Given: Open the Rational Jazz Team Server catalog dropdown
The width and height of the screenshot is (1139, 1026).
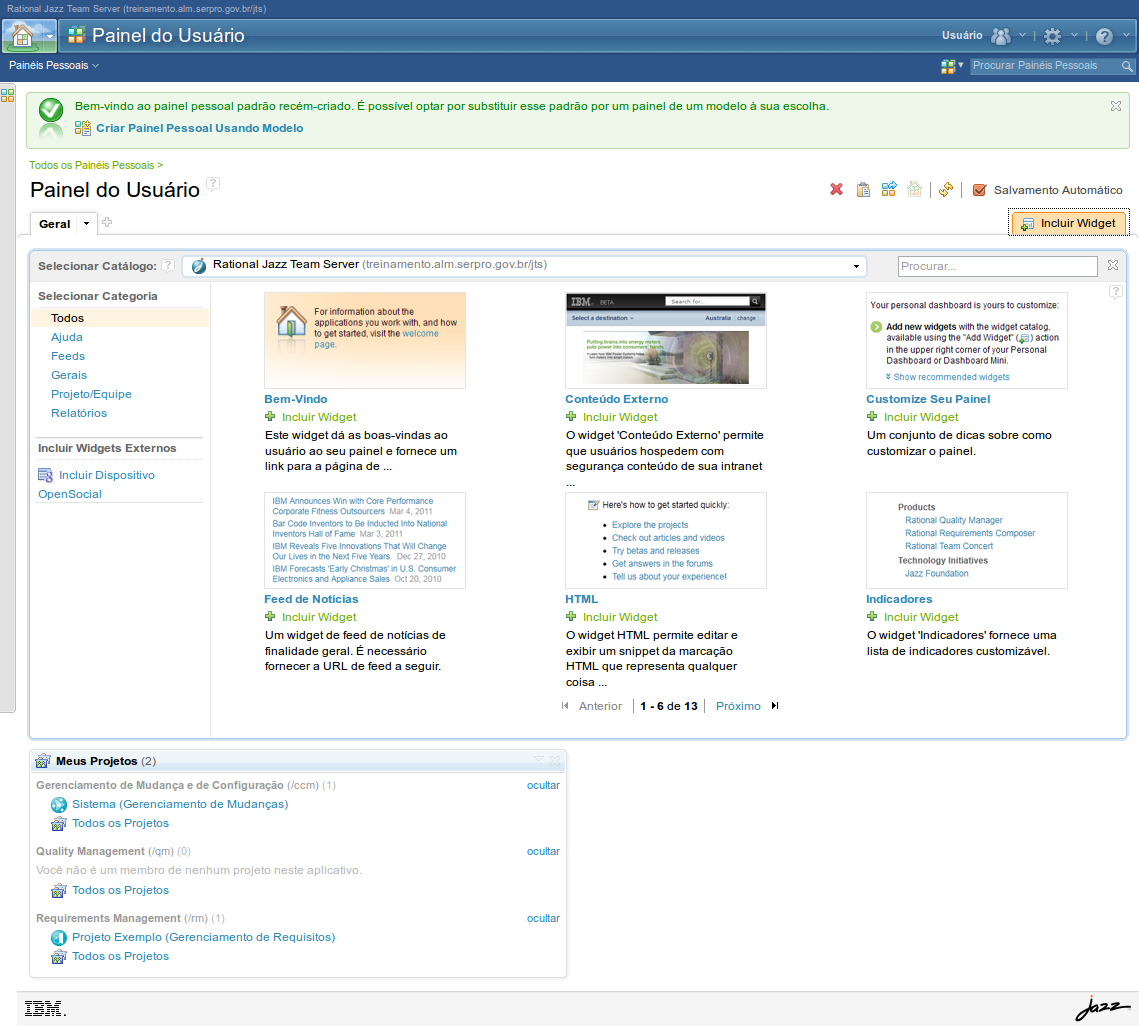Looking at the screenshot, I should tap(524, 265).
